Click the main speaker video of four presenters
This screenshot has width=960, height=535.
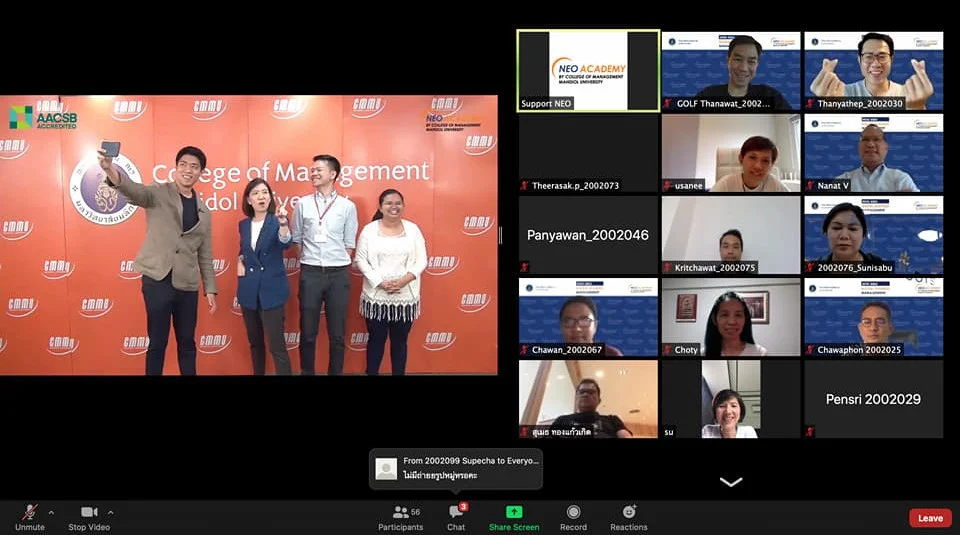coord(249,235)
